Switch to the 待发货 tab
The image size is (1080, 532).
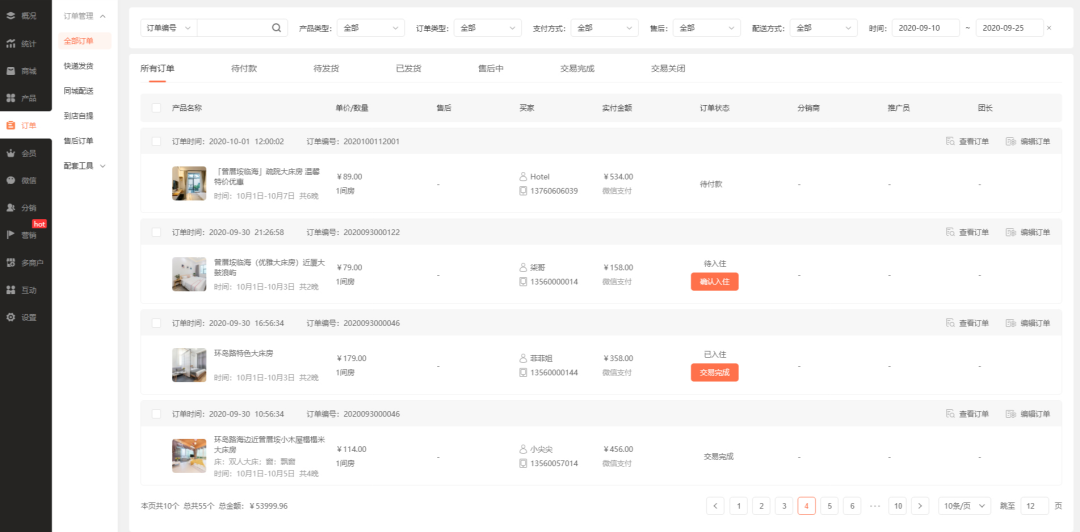326,68
